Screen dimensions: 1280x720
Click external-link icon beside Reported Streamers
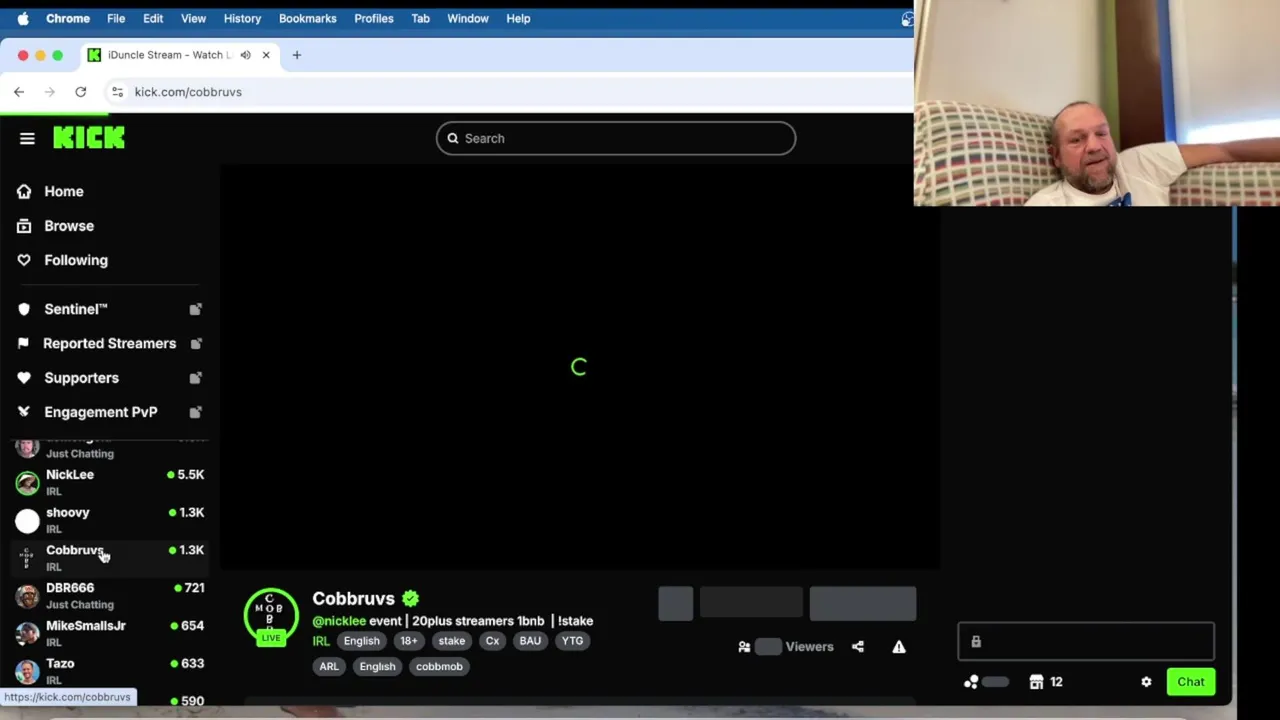(x=196, y=343)
